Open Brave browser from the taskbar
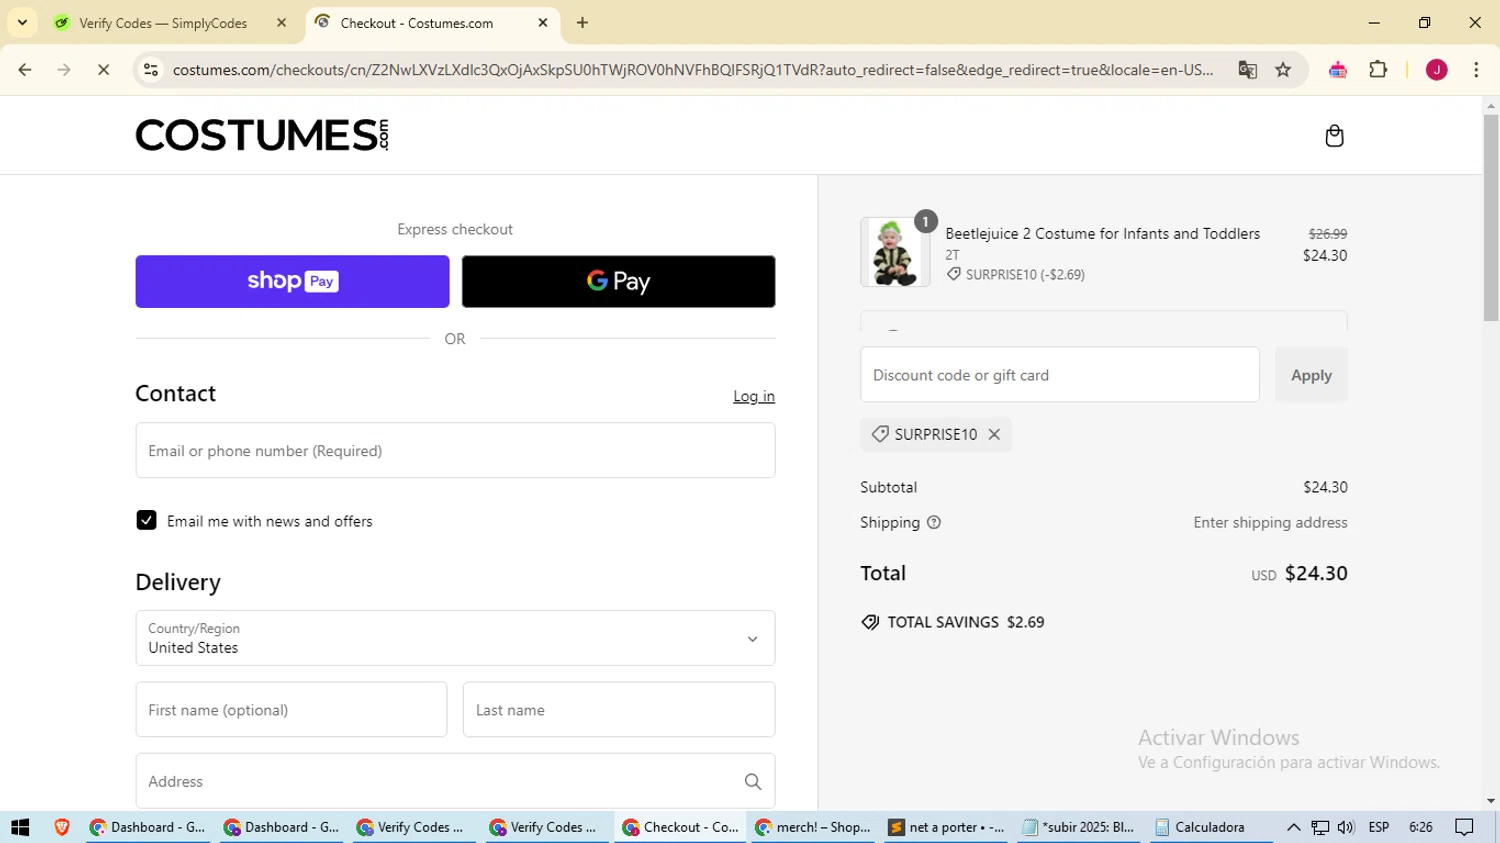Viewport: 1500px width, 843px height. 62,827
